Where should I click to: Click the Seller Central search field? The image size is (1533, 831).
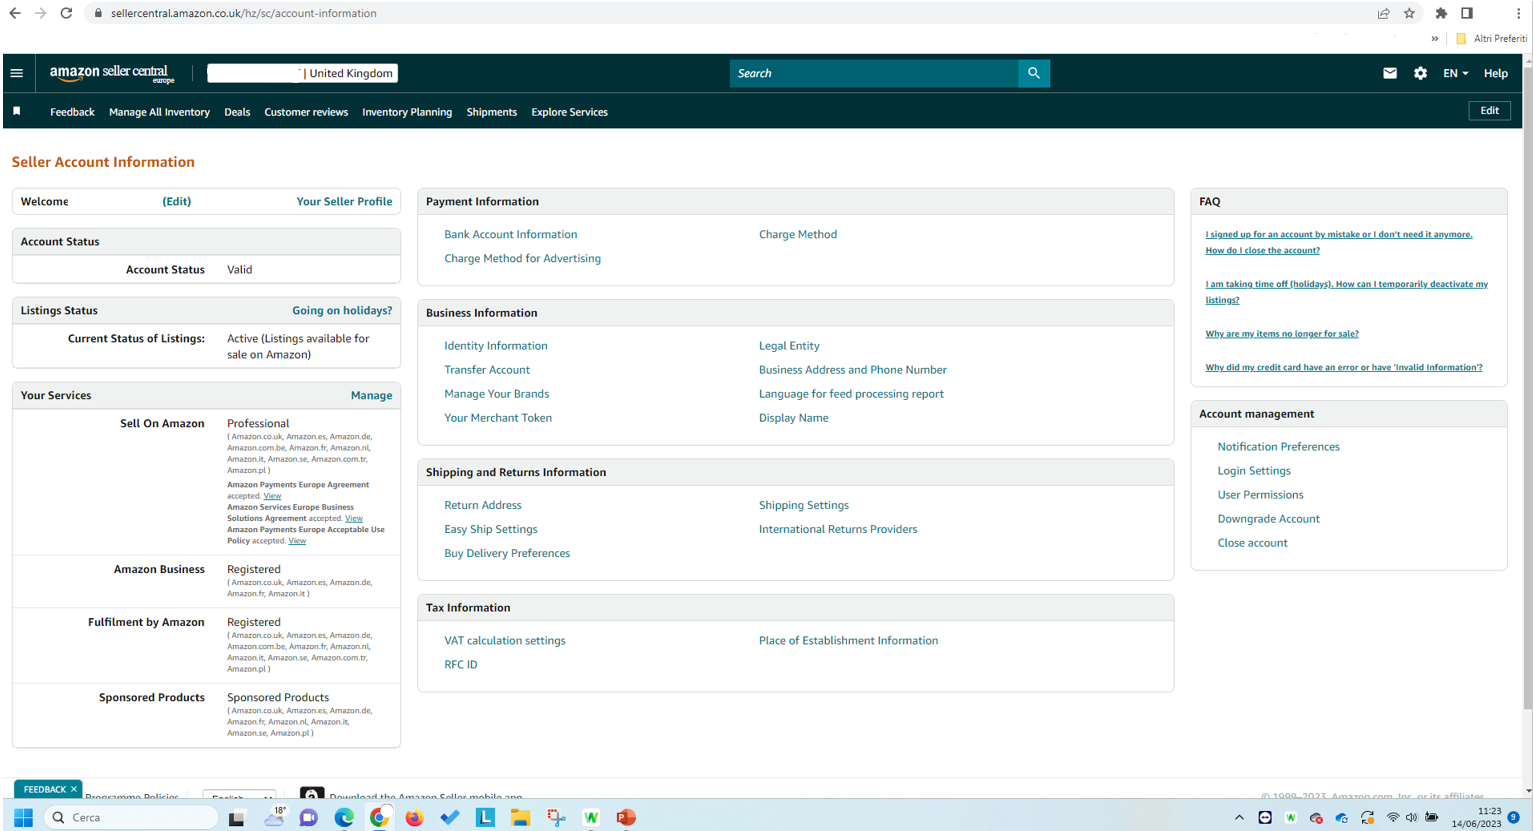pos(874,73)
